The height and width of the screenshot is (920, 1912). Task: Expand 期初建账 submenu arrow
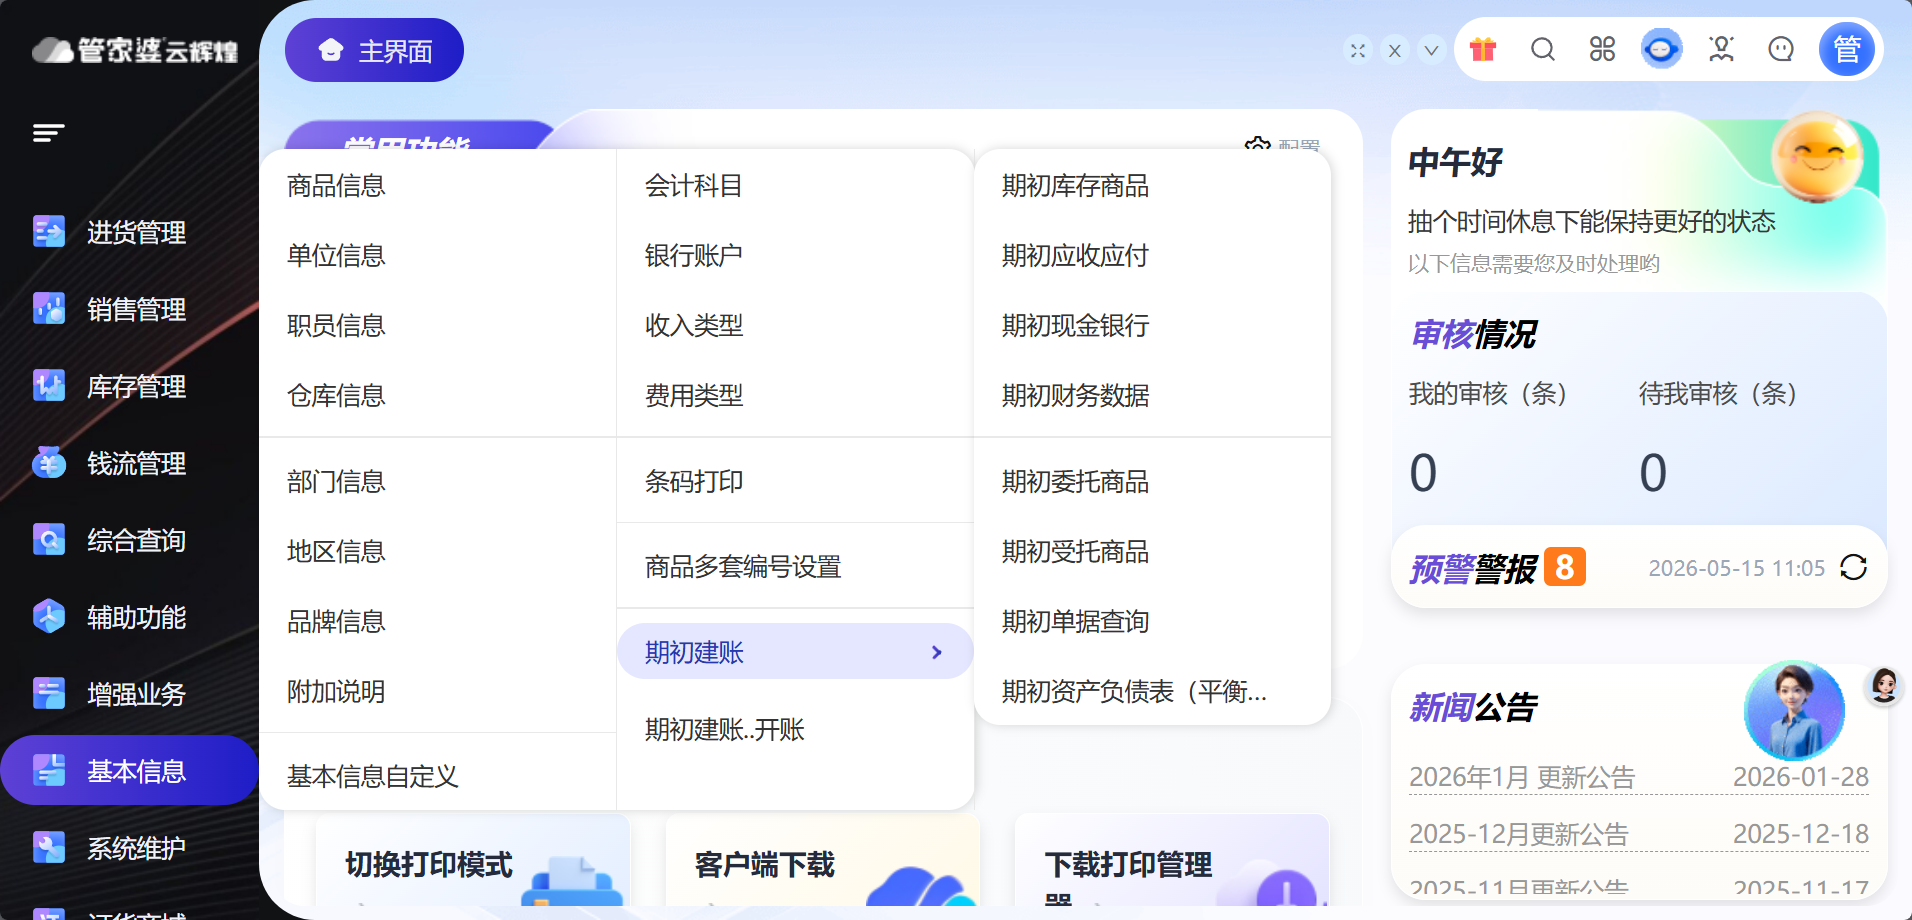tap(937, 652)
